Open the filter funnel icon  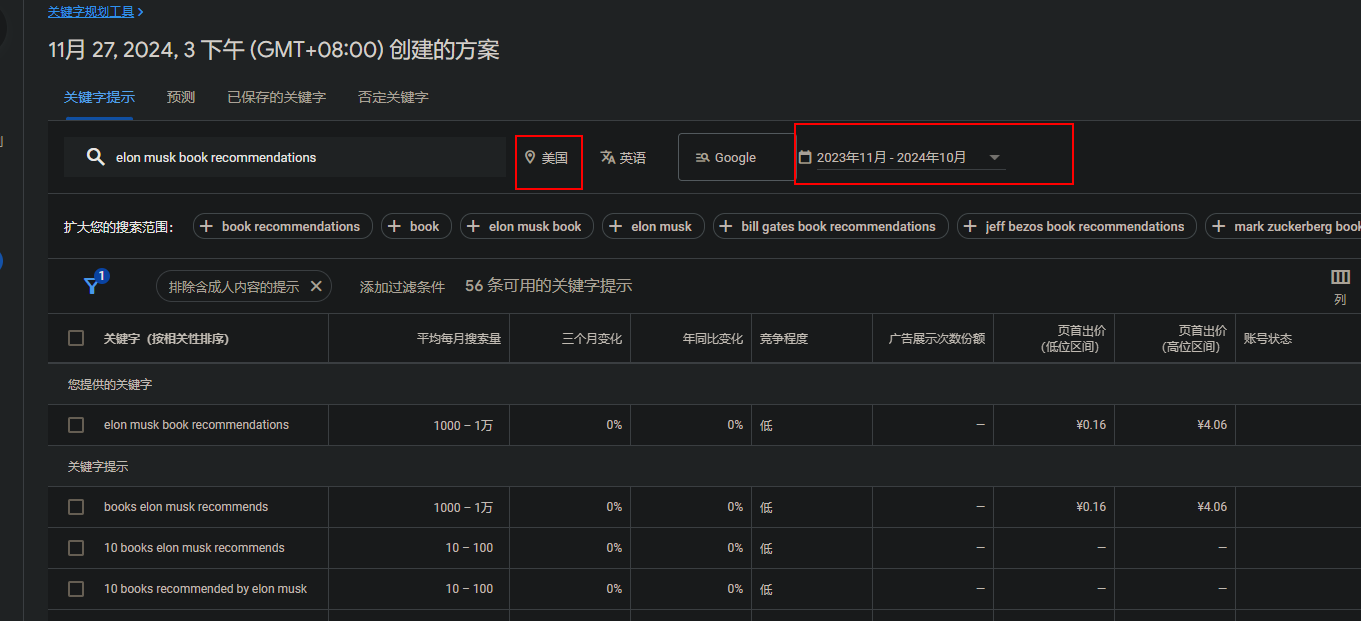91,286
